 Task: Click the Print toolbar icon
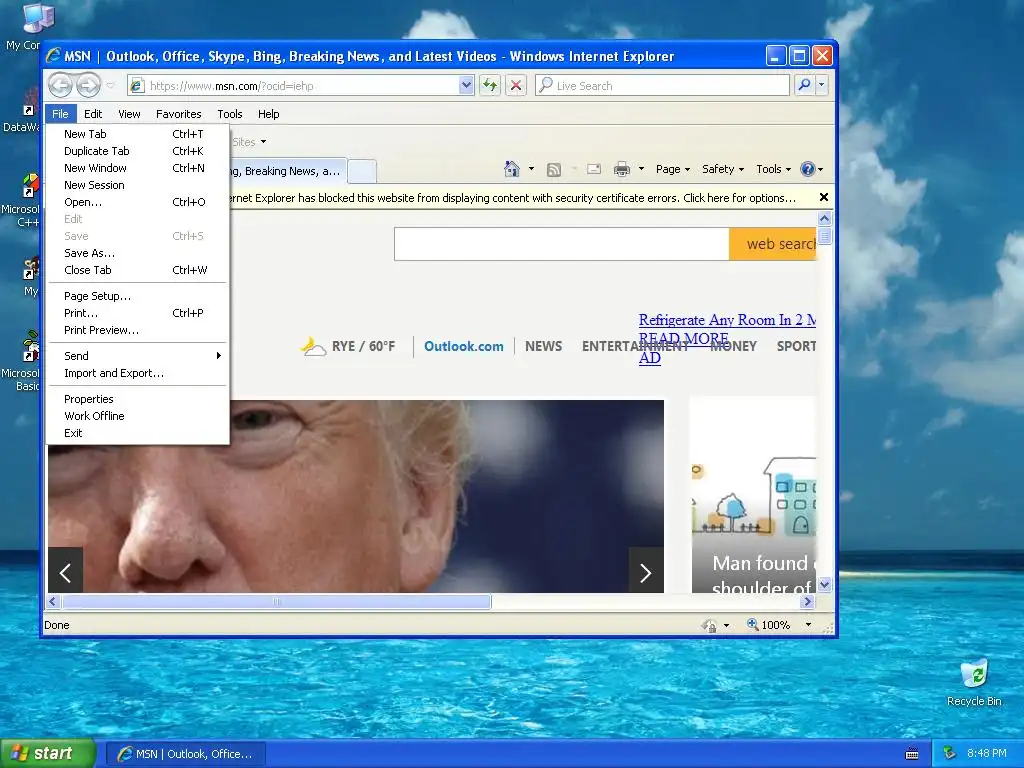(x=622, y=169)
